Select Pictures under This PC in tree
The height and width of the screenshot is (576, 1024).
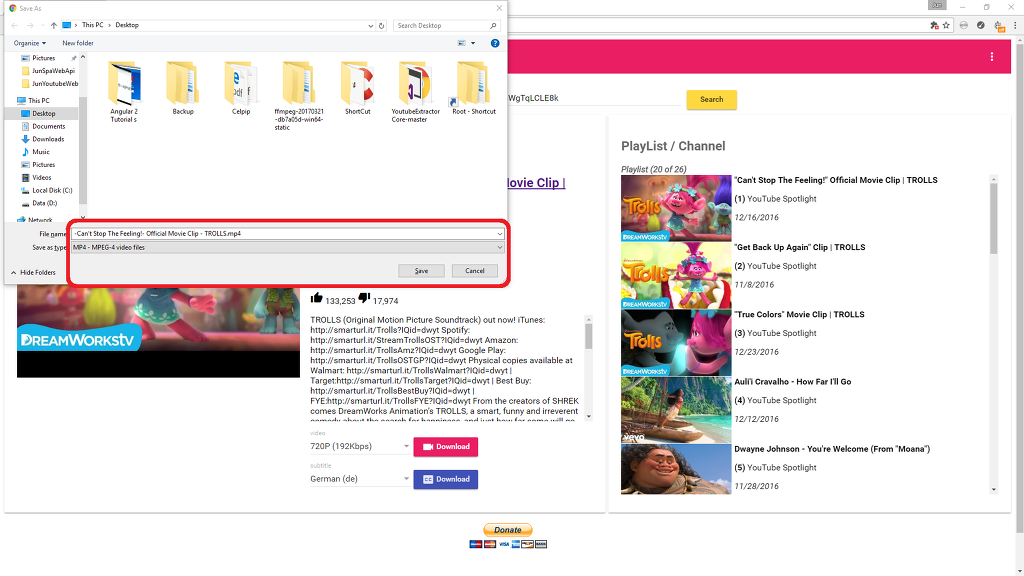click(x=43, y=165)
